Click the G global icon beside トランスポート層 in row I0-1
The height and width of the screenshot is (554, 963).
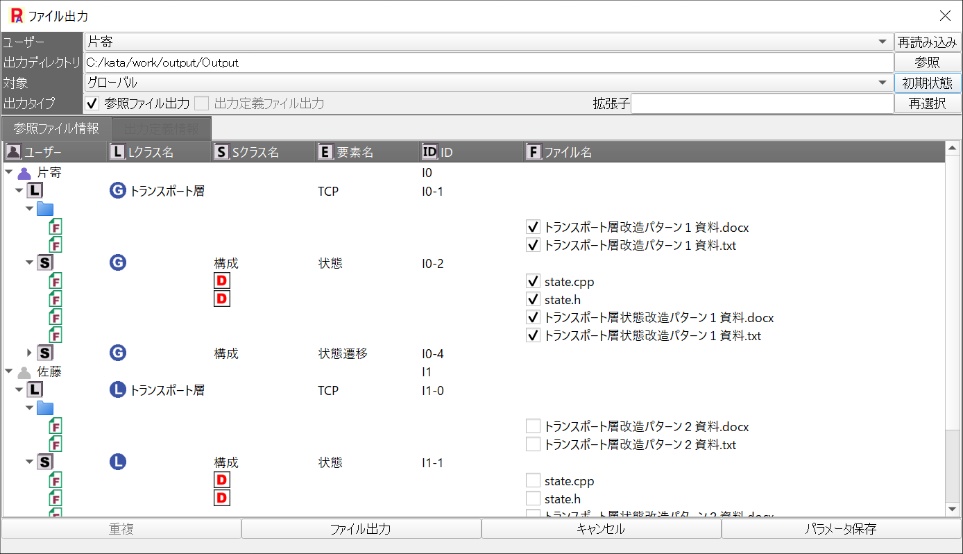(x=117, y=191)
